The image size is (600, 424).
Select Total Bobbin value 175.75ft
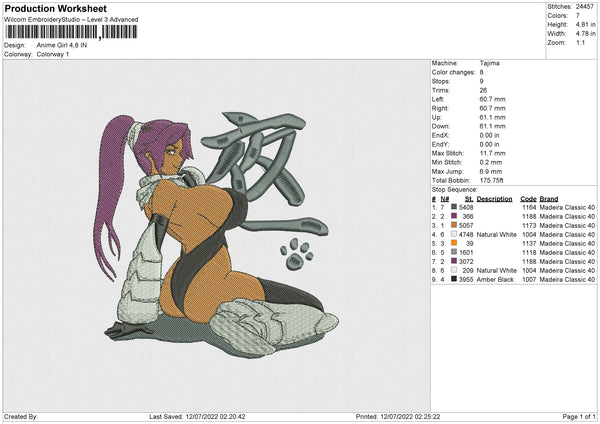pyautogui.click(x=492, y=180)
